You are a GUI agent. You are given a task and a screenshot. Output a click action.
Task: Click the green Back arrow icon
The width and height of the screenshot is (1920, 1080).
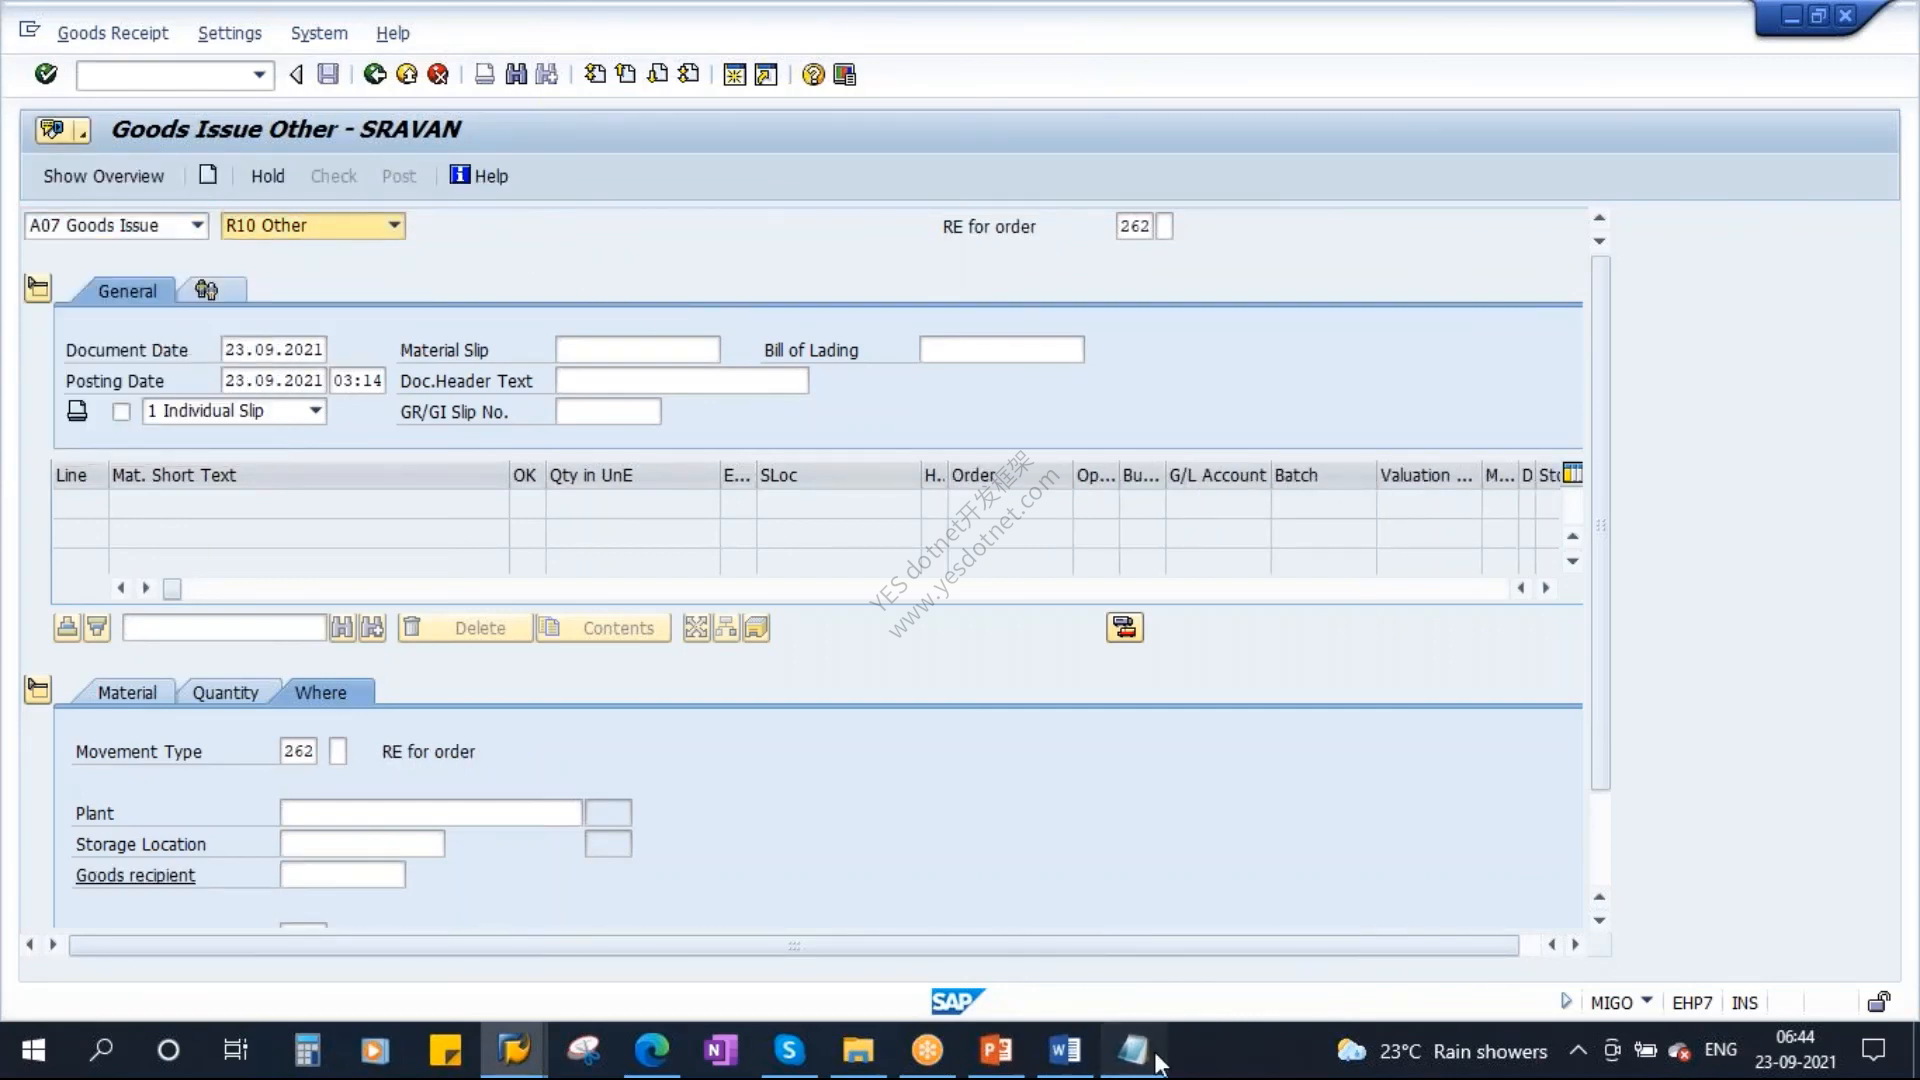pyautogui.click(x=375, y=74)
